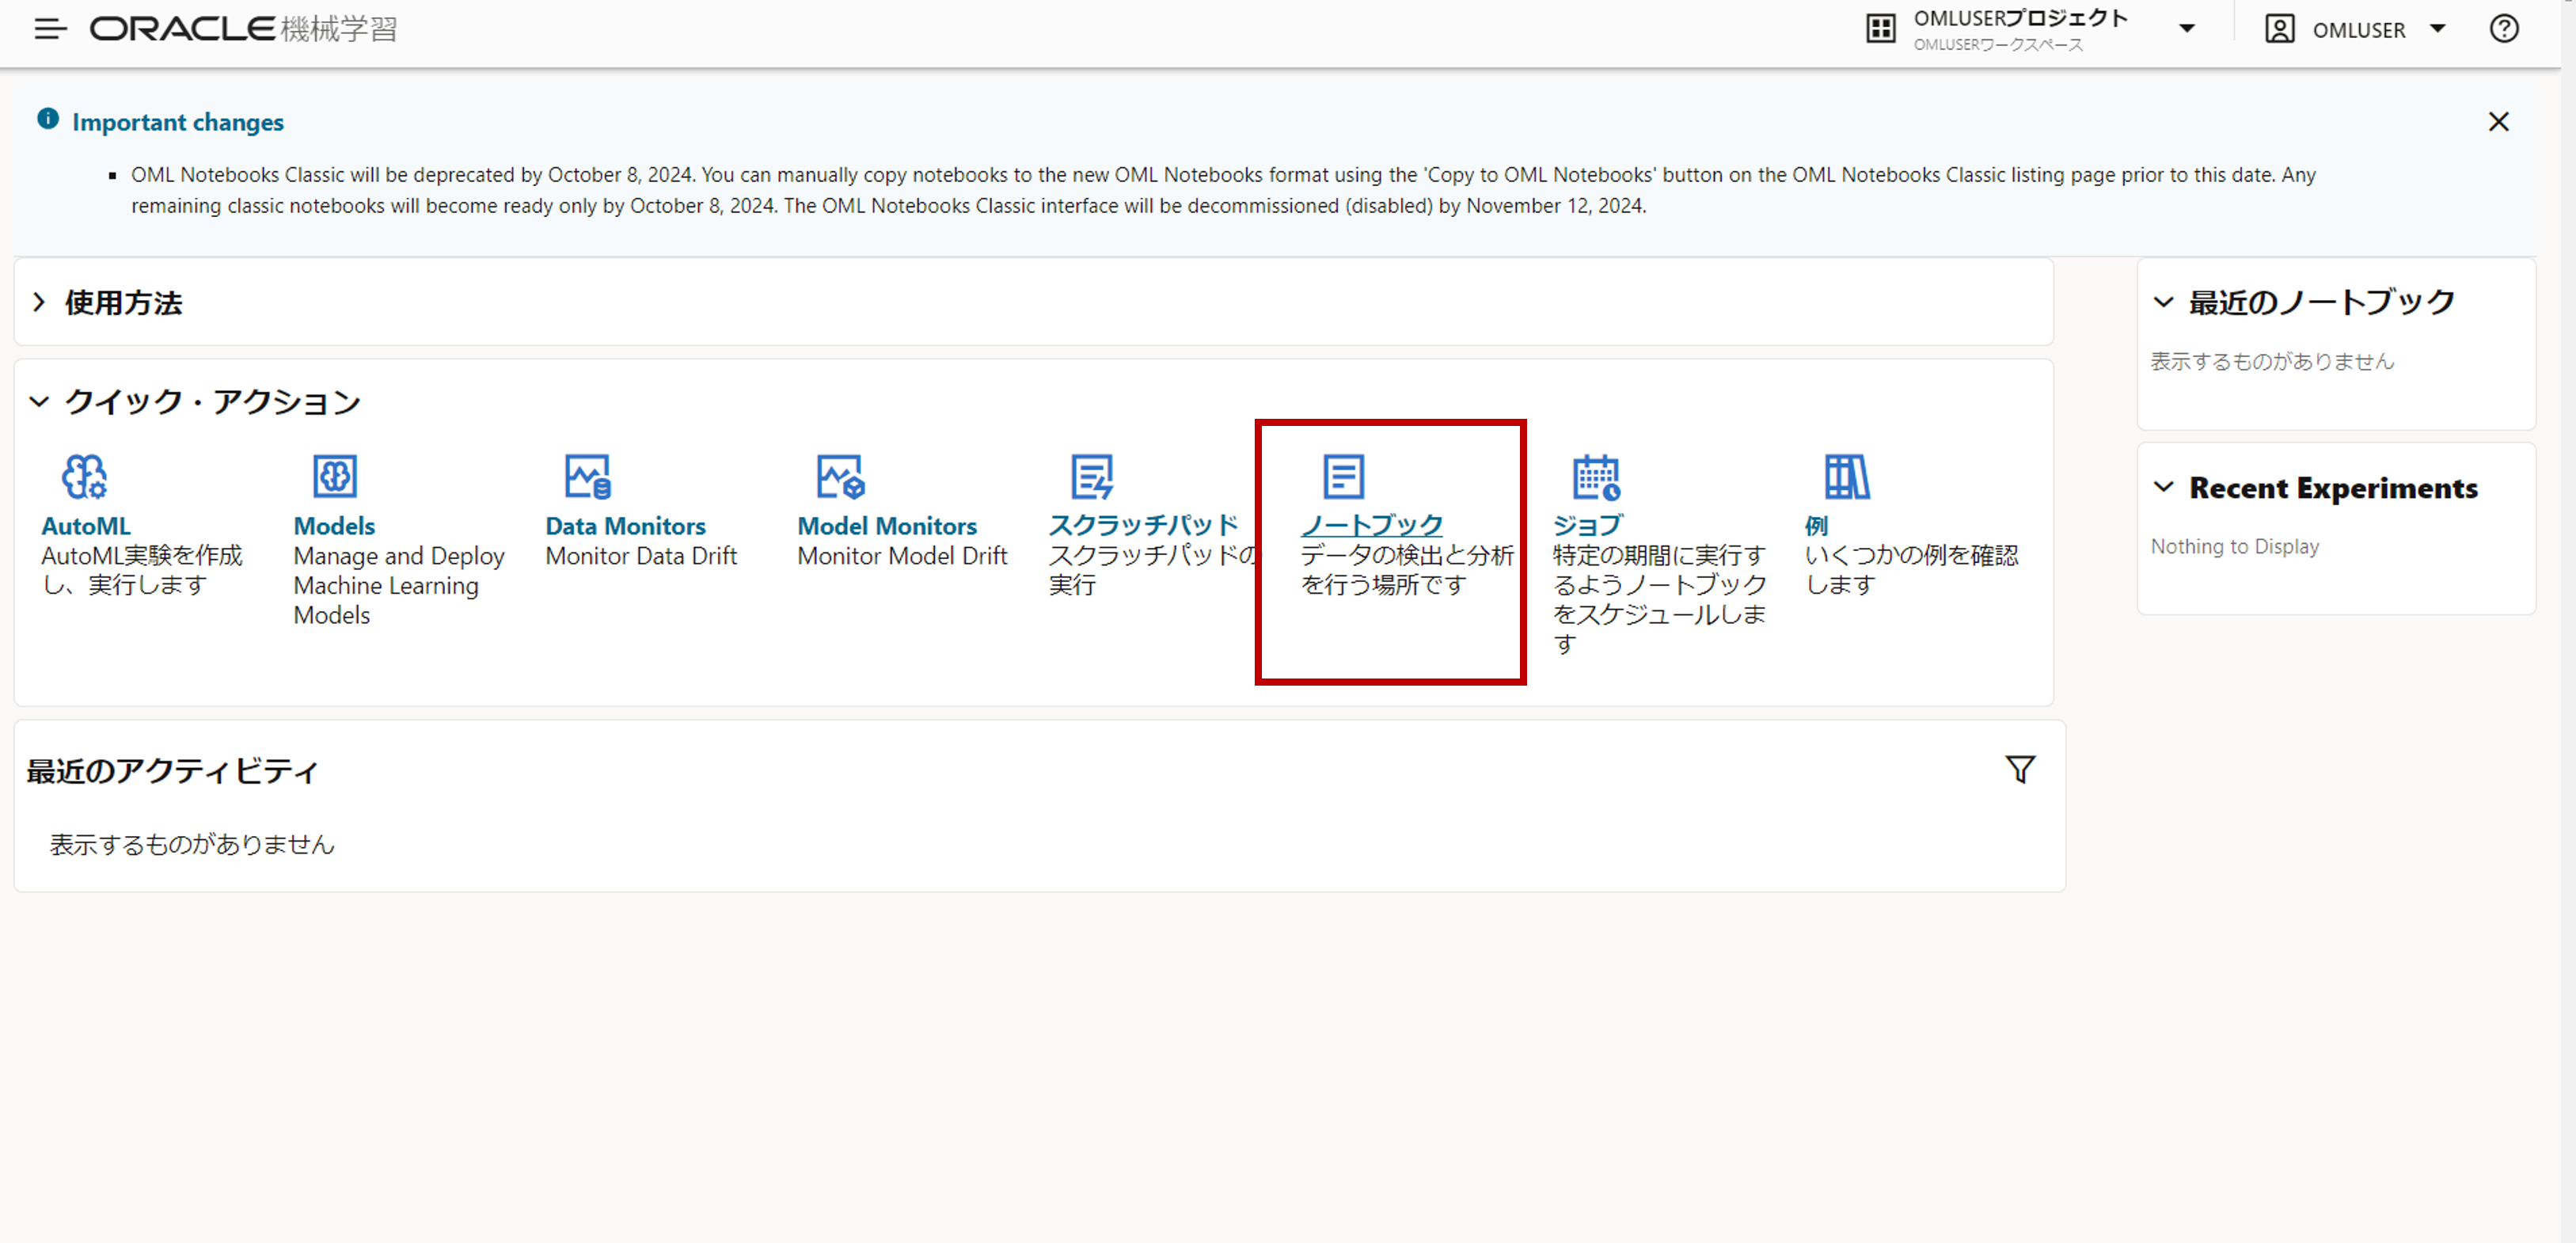Collapse the 最近のノートブック panel
The height and width of the screenshot is (1243, 2576).
click(2163, 302)
